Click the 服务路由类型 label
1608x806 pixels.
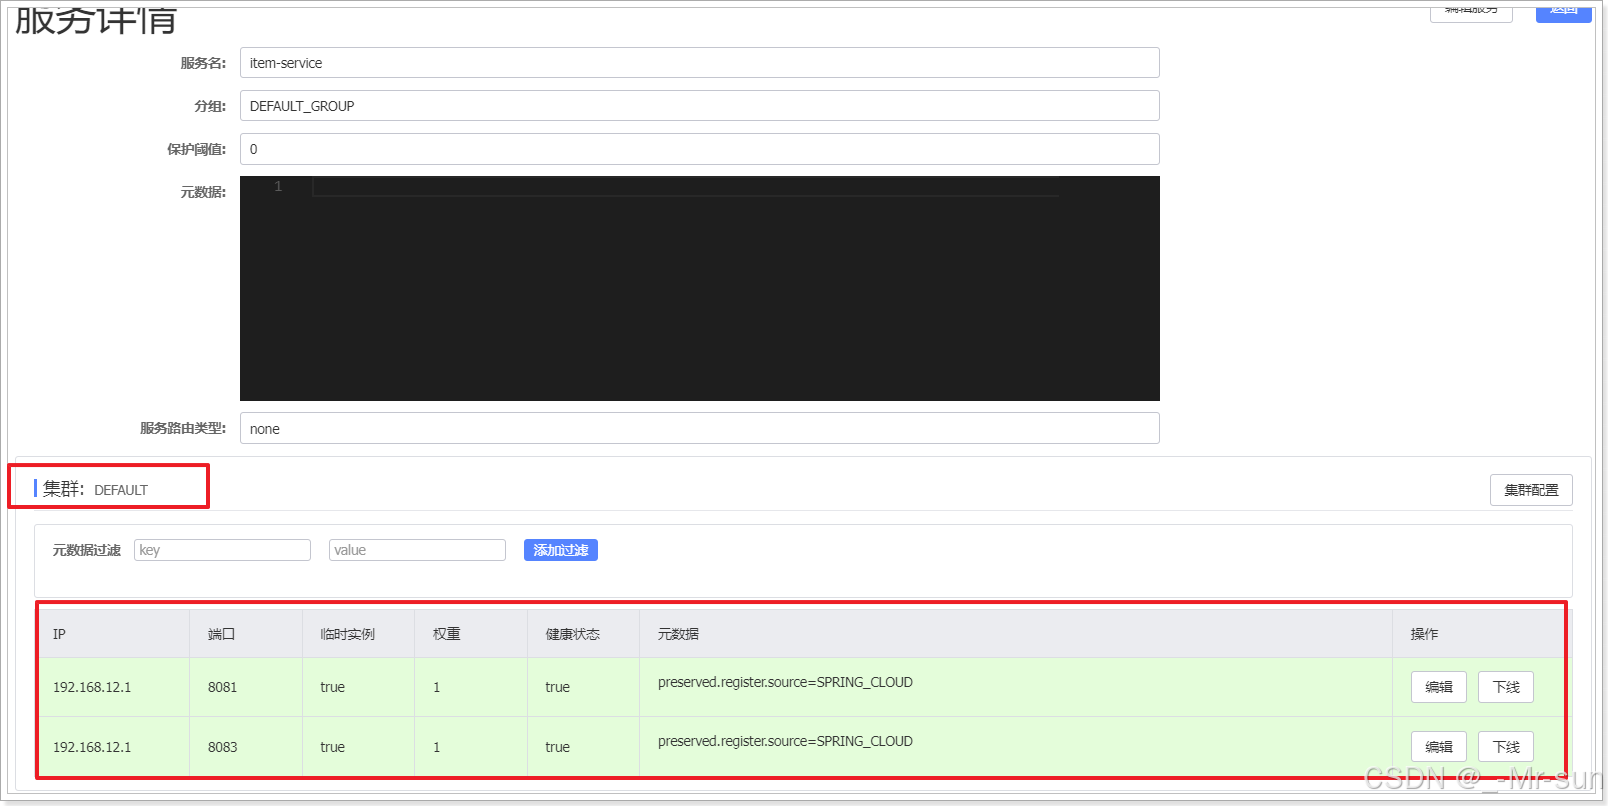183,428
